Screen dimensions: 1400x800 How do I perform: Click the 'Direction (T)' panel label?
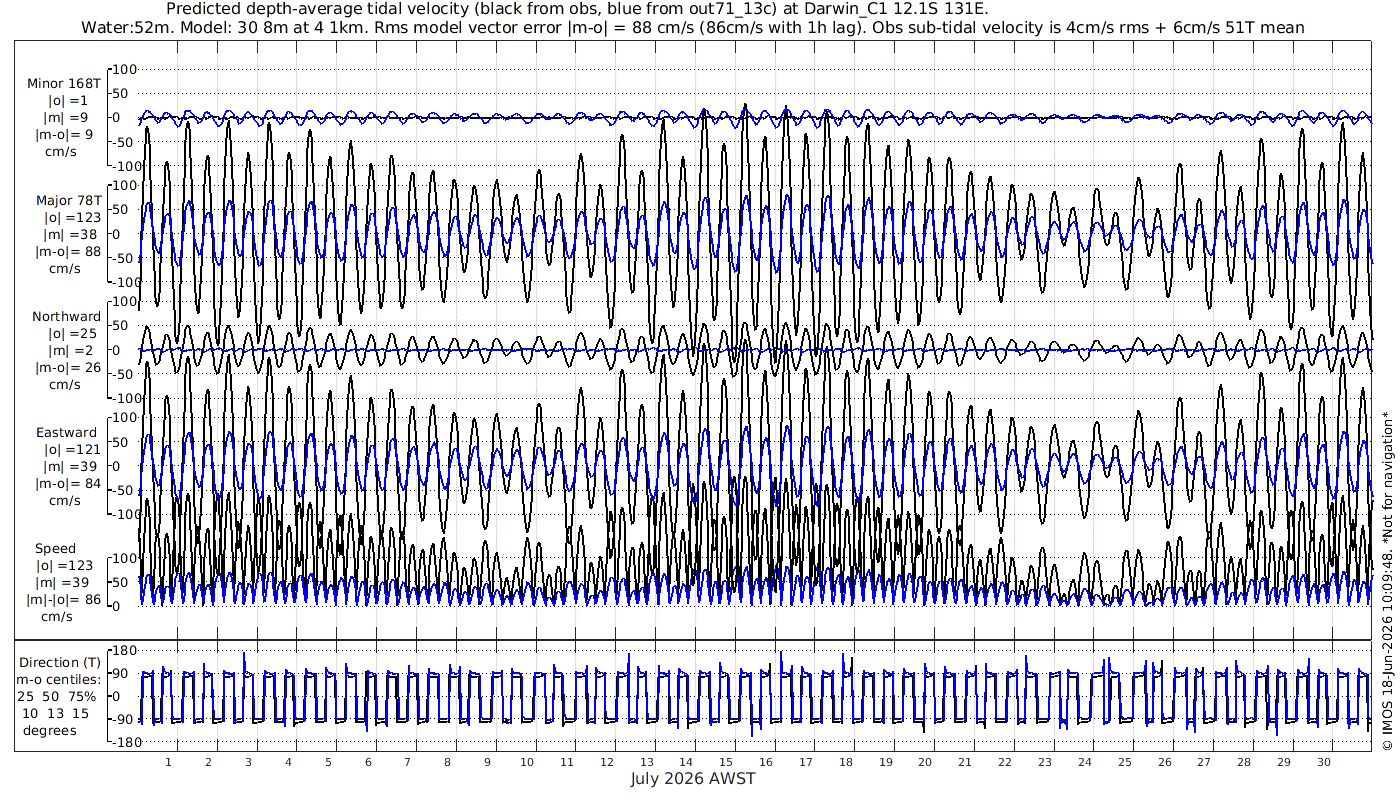pos(60,663)
